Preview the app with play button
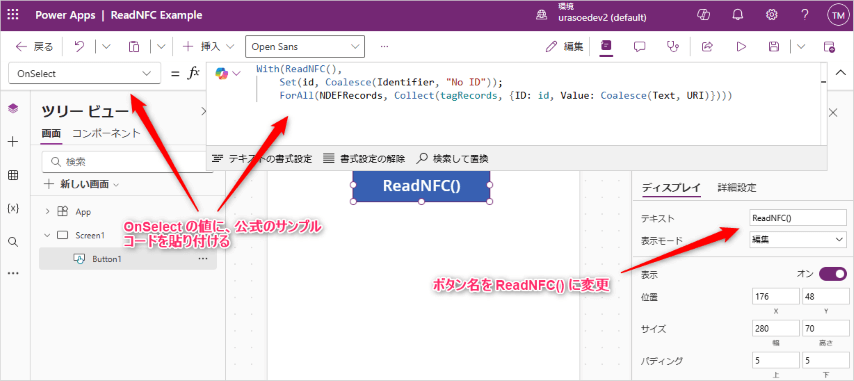Viewport: 854px width, 381px height. point(741,47)
